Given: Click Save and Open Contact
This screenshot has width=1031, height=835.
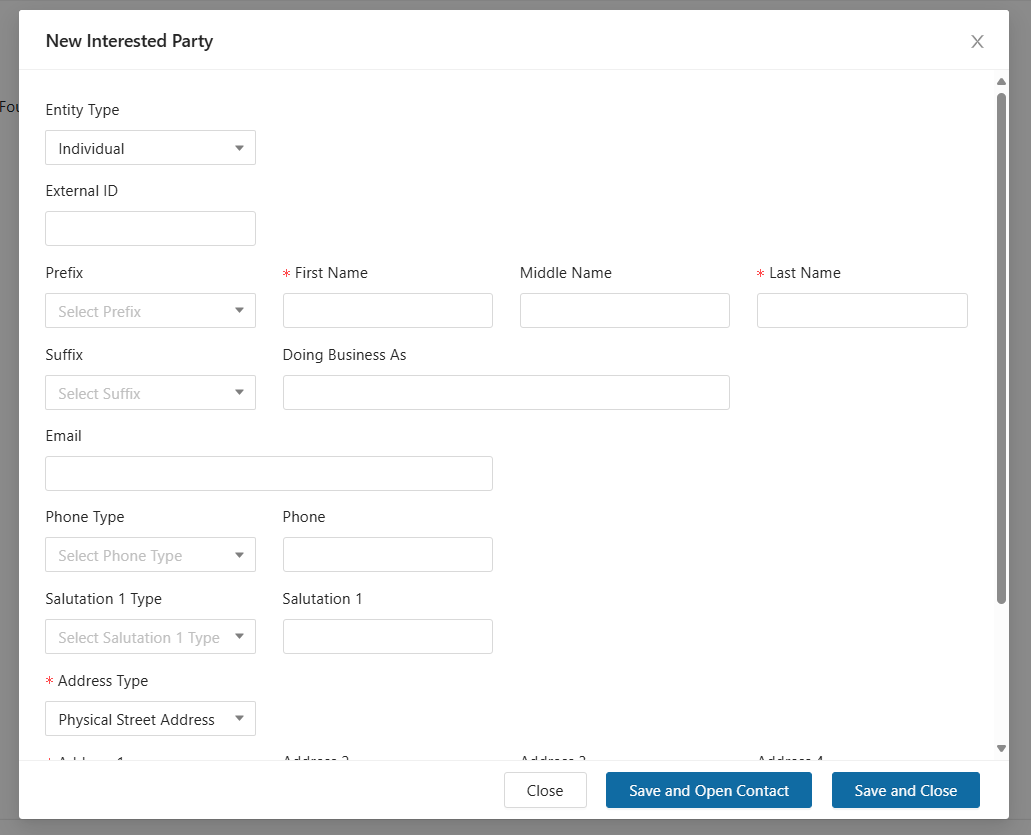Looking at the screenshot, I should point(709,790).
